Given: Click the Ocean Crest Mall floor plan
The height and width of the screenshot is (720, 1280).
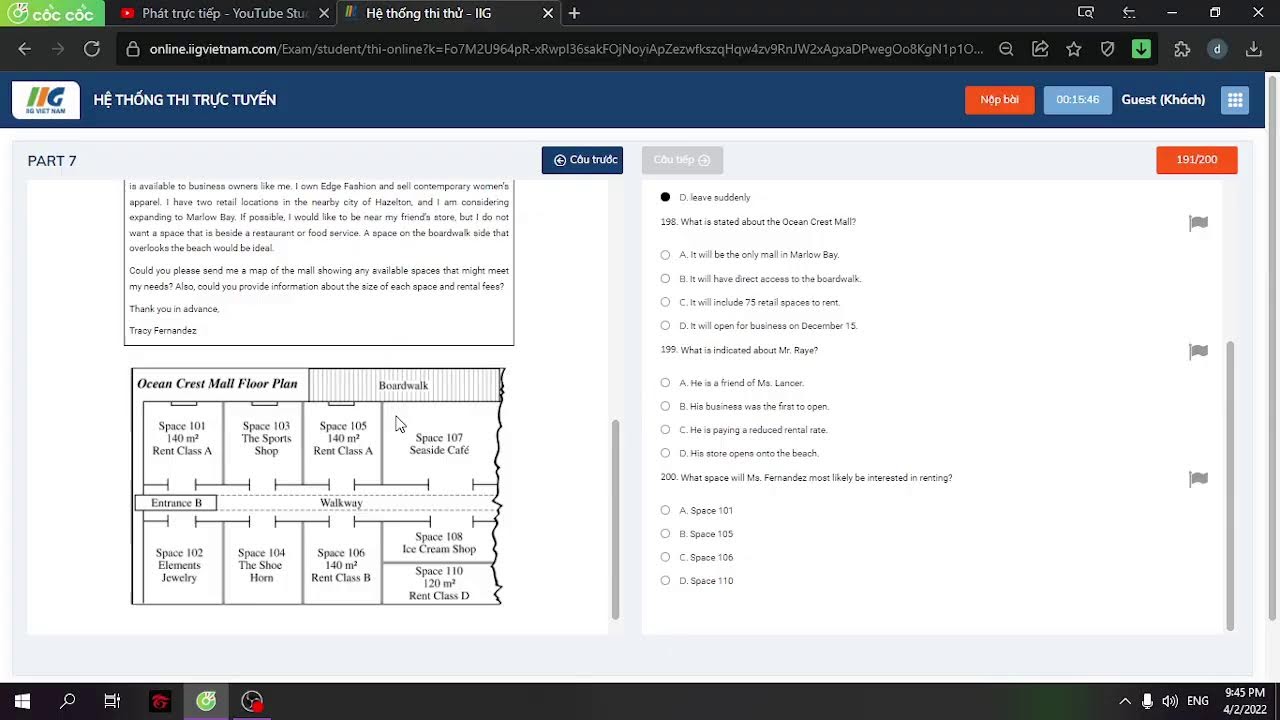Looking at the screenshot, I should [x=318, y=486].
